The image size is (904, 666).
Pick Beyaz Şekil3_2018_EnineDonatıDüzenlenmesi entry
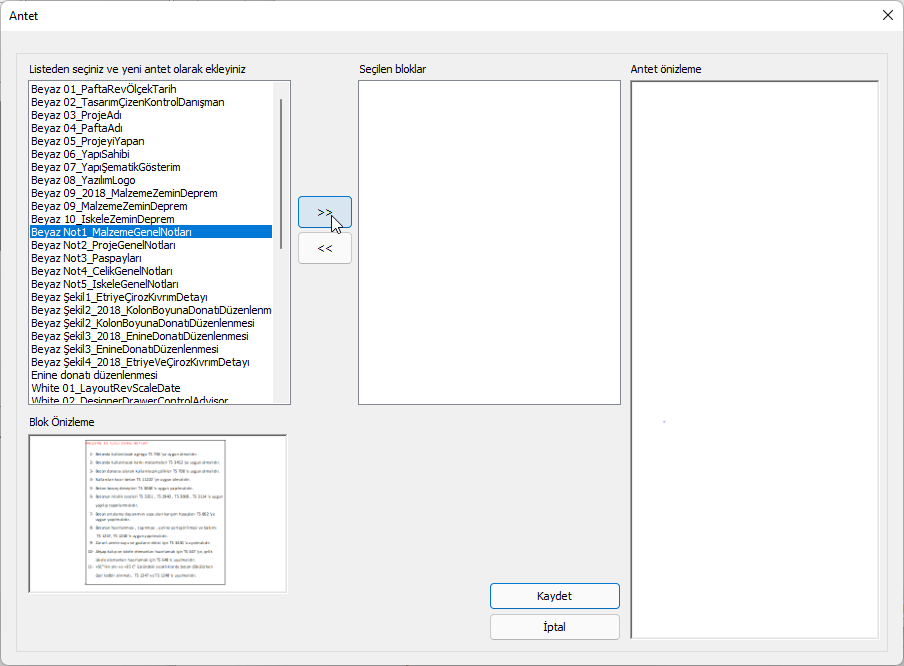click(150, 336)
